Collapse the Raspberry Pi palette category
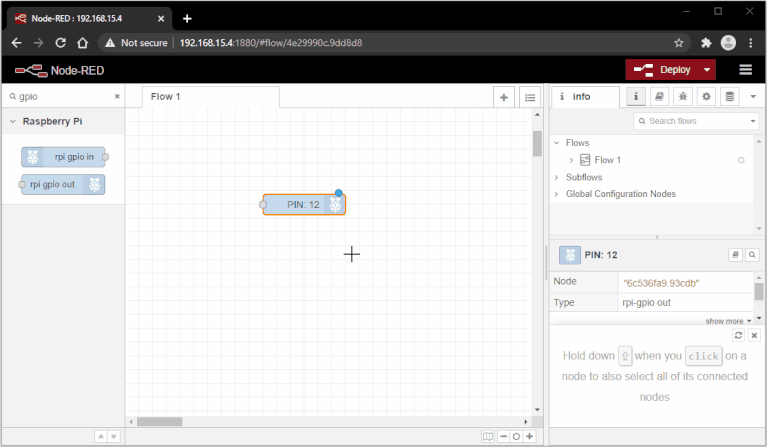Image resolution: width=767 pixels, height=447 pixels. pos(13,121)
